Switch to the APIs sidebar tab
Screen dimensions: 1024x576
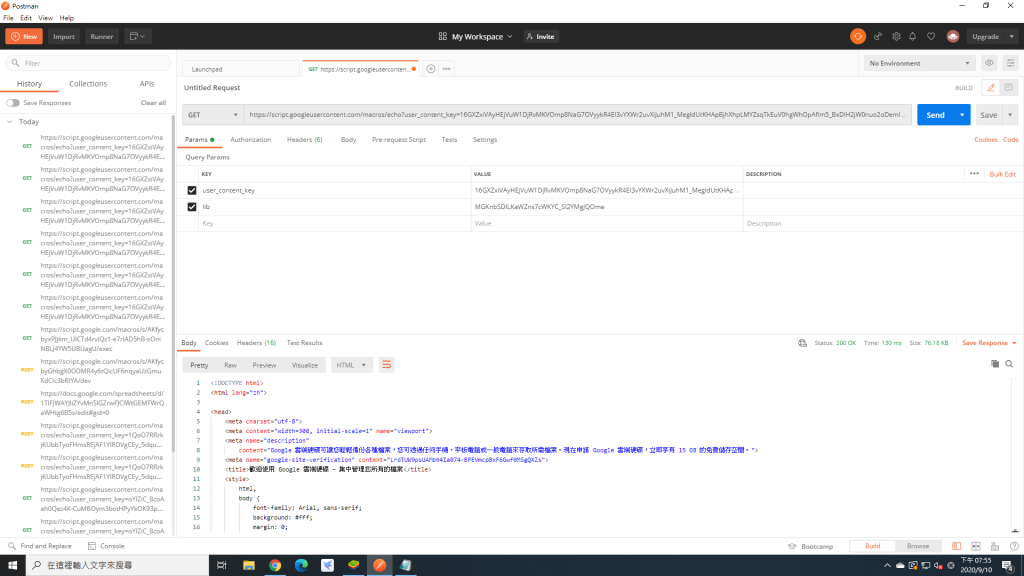147,84
